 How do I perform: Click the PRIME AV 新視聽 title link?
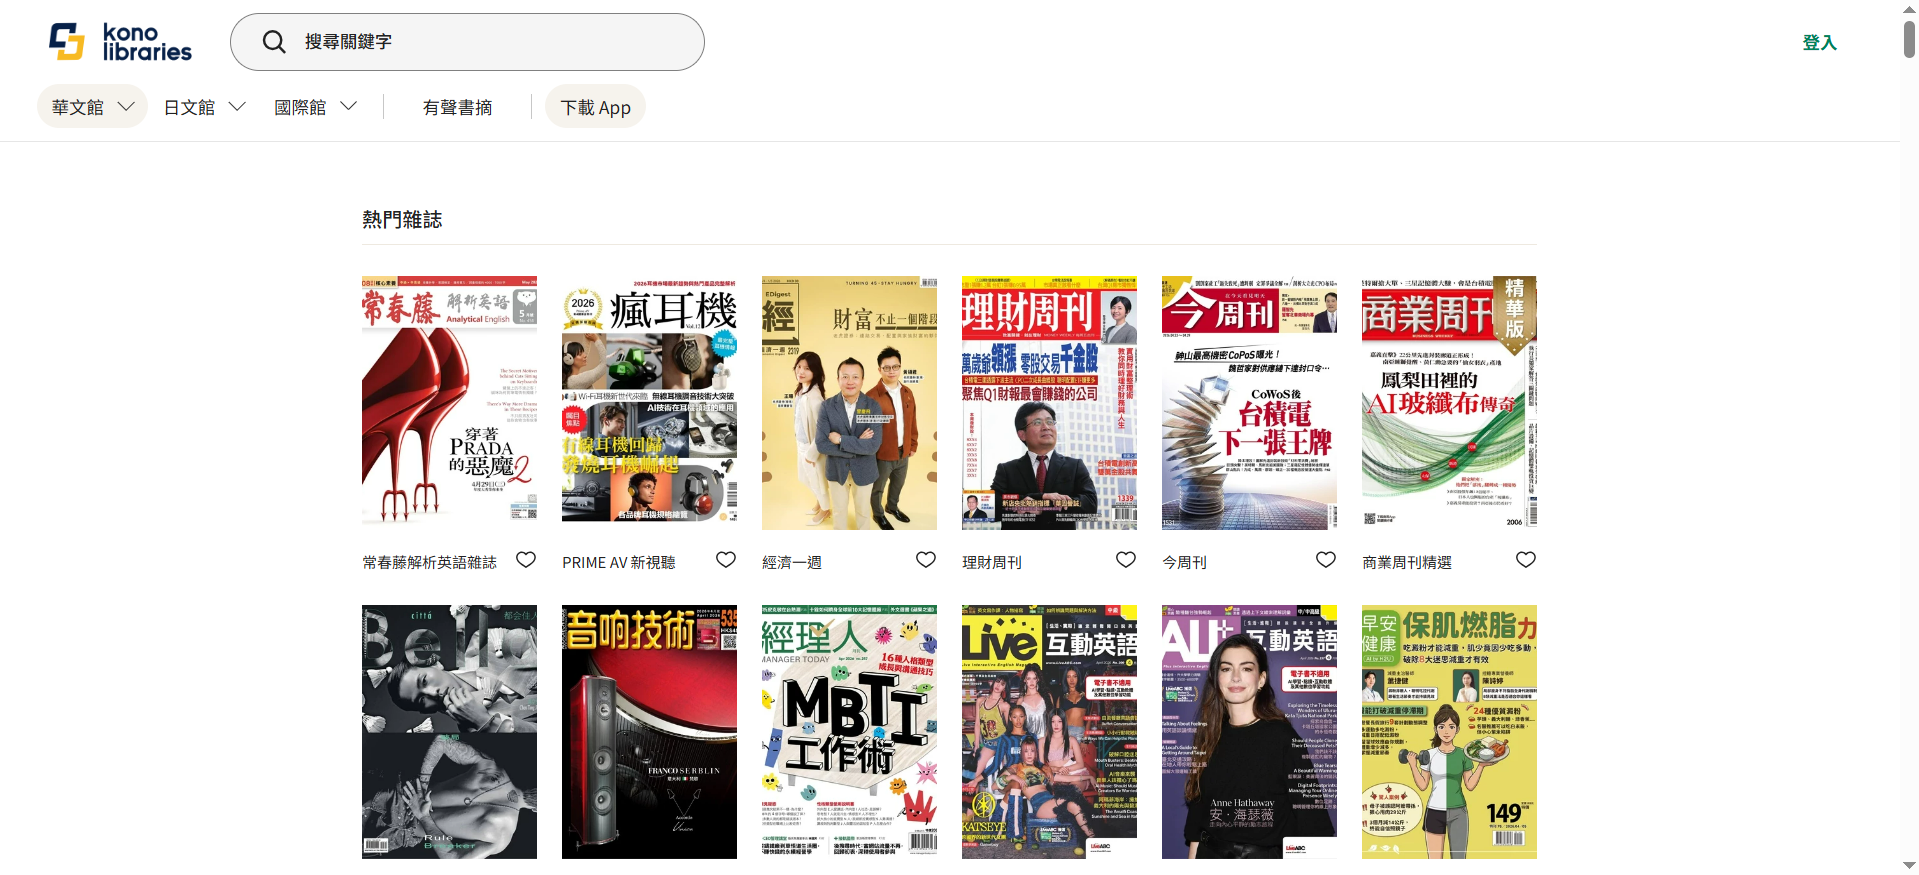click(619, 563)
